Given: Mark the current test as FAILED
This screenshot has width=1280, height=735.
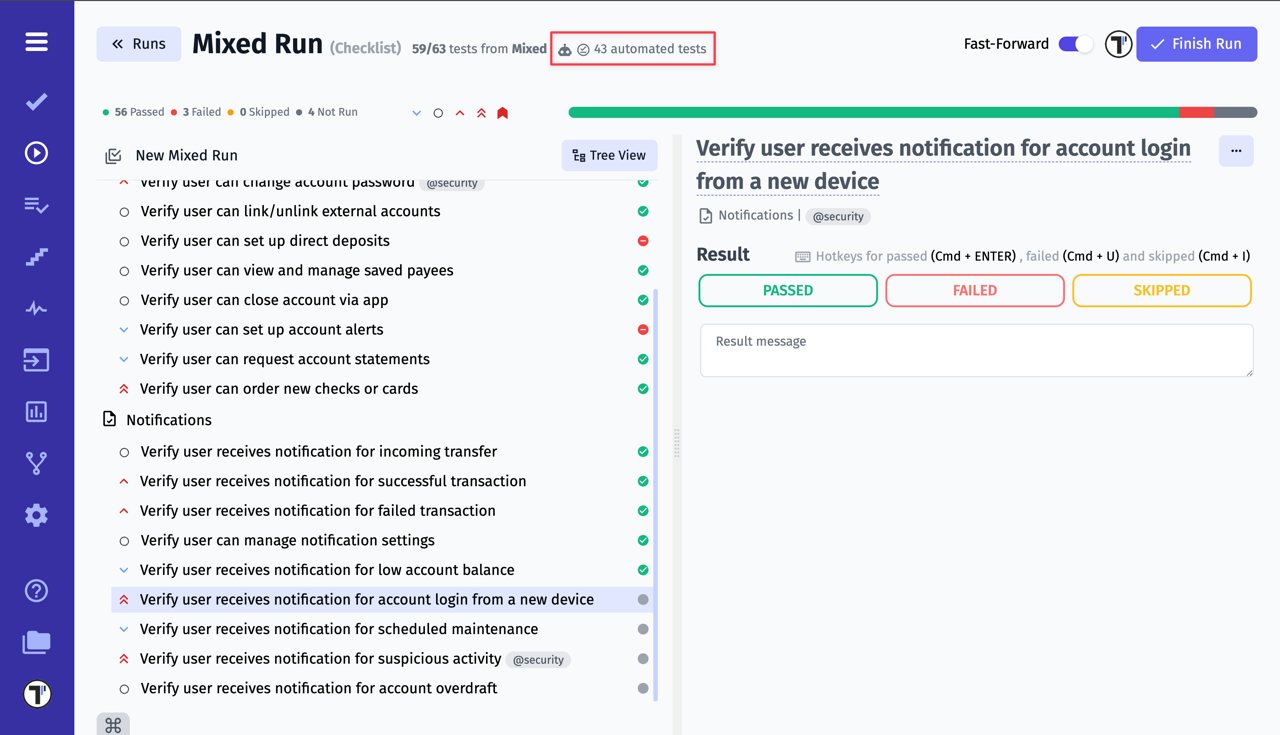Looking at the screenshot, I should pos(974,290).
